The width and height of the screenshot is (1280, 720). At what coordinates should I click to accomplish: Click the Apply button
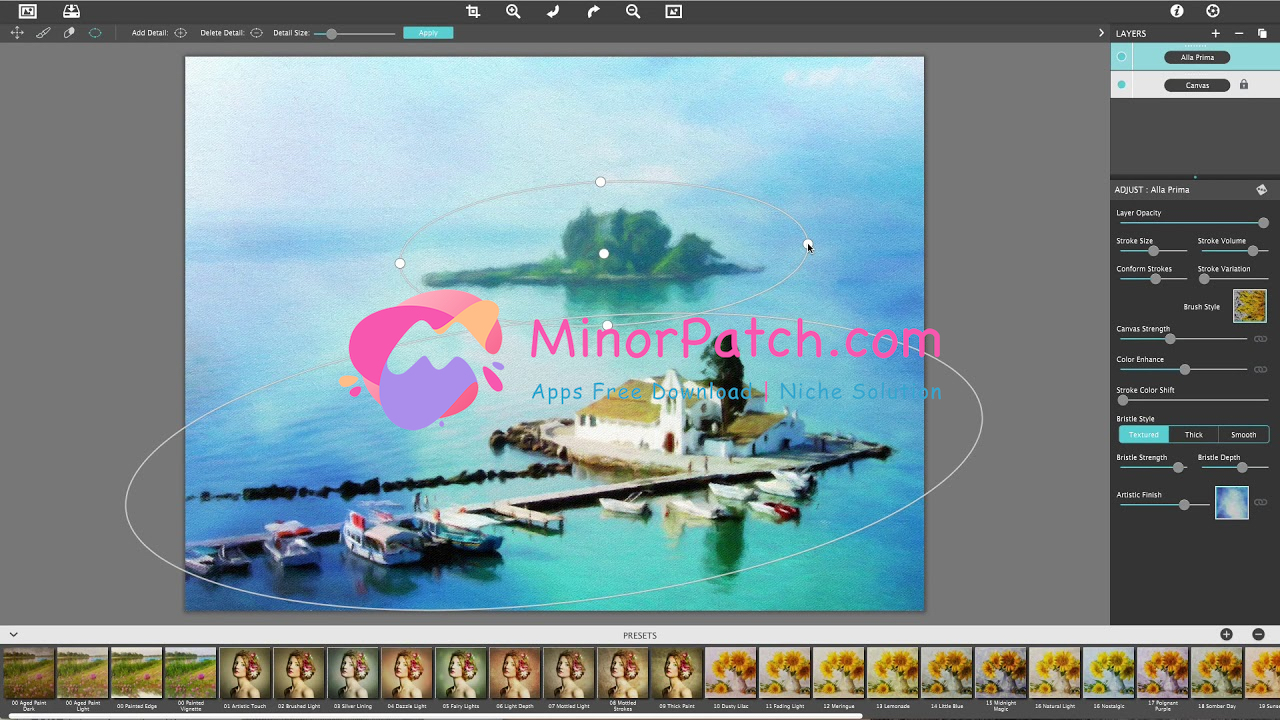tap(428, 33)
